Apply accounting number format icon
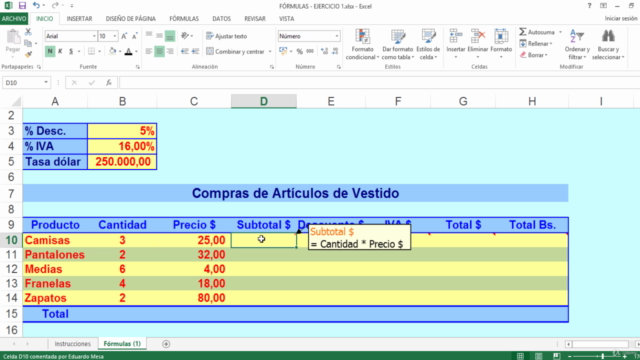 coord(282,51)
